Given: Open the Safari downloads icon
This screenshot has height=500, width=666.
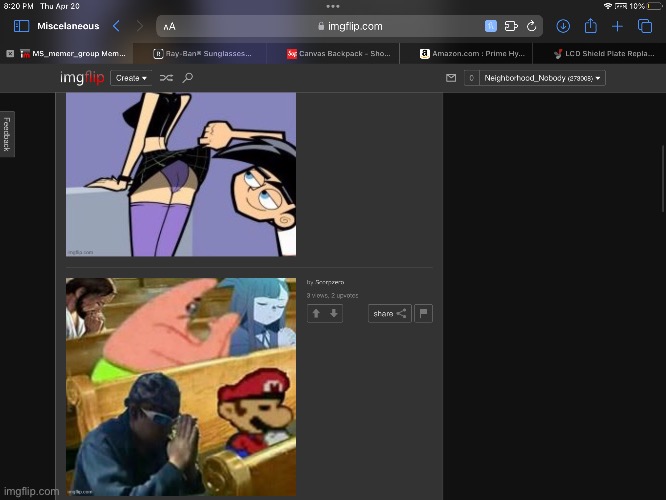Looking at the screenshot, I should pos(563,26).
